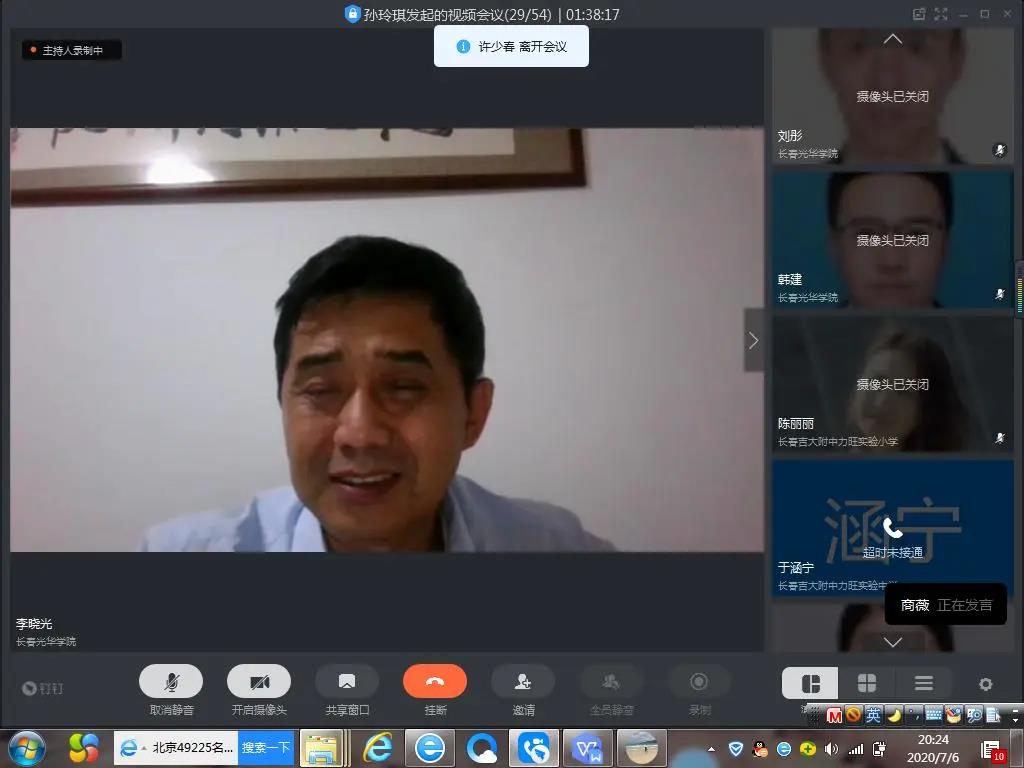The image size is (1024, 768).
Task: Click the 全员静音 mute all icon
Action: 611,682
